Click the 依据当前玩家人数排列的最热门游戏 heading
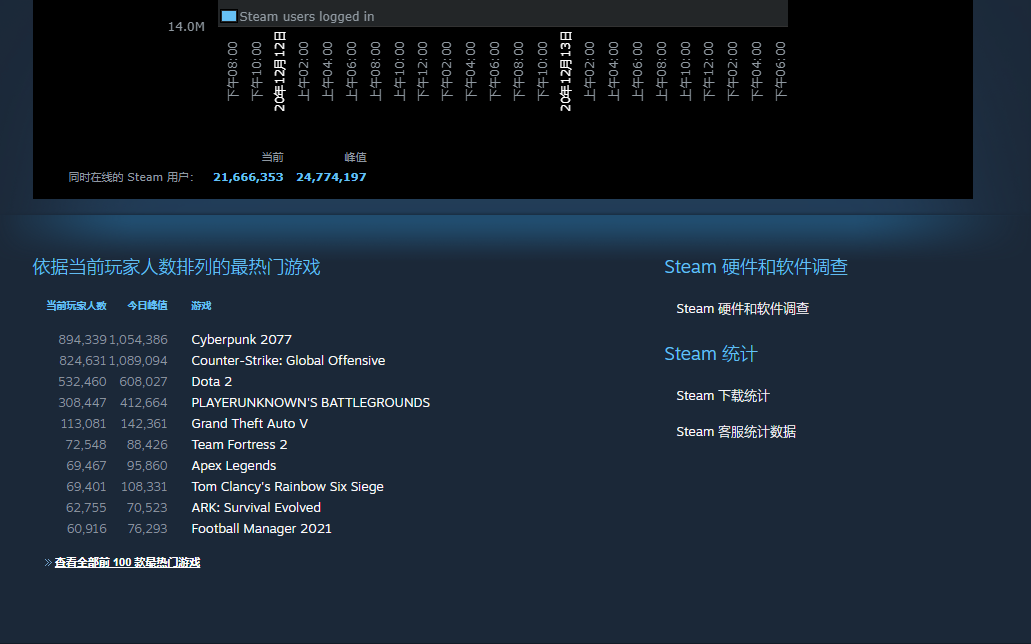 point(176,267)
